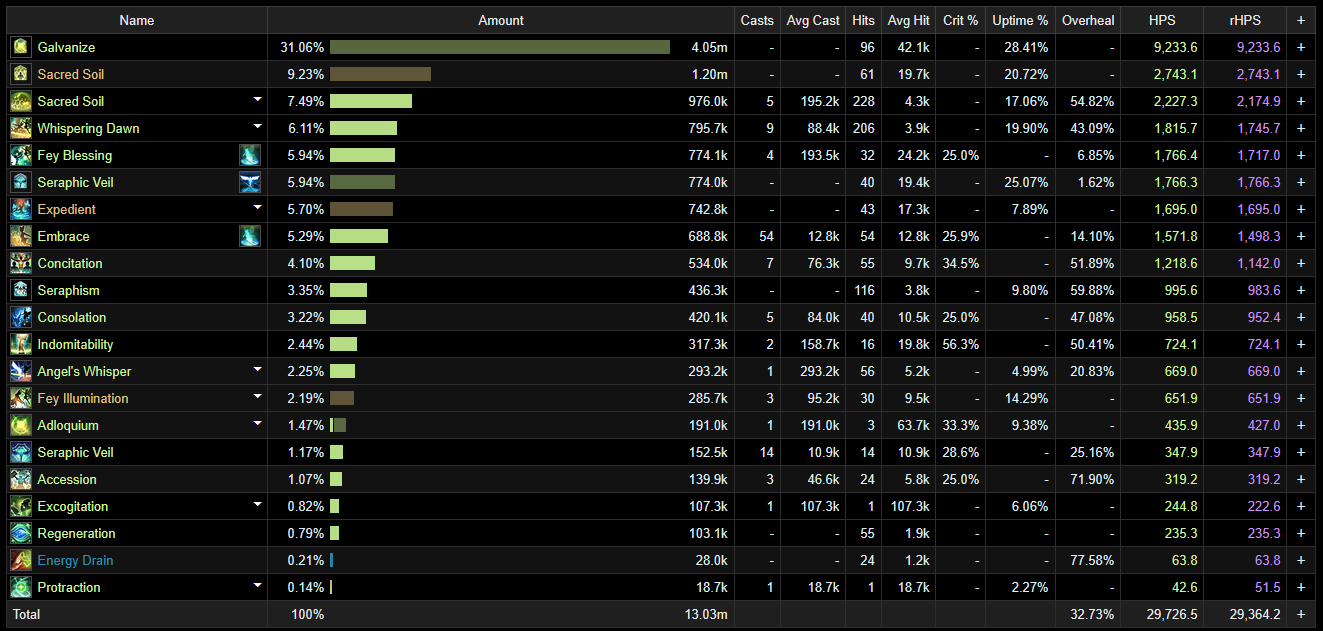The image size is (1323, 631).
Task: Open the Regeneration ability link
Action: point(76,533)
